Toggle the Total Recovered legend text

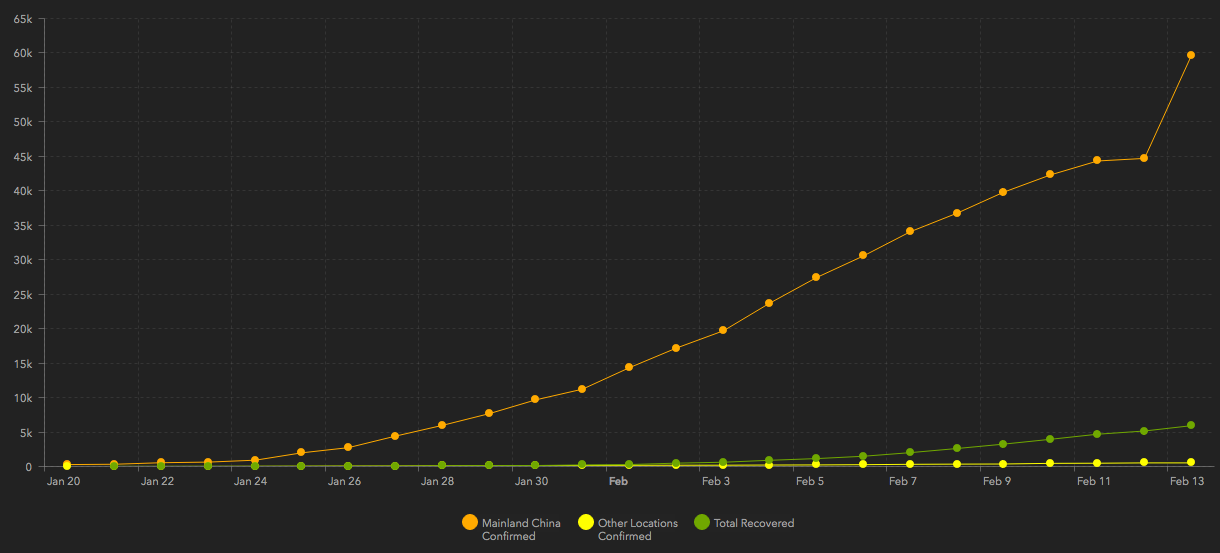click(753, 523)
